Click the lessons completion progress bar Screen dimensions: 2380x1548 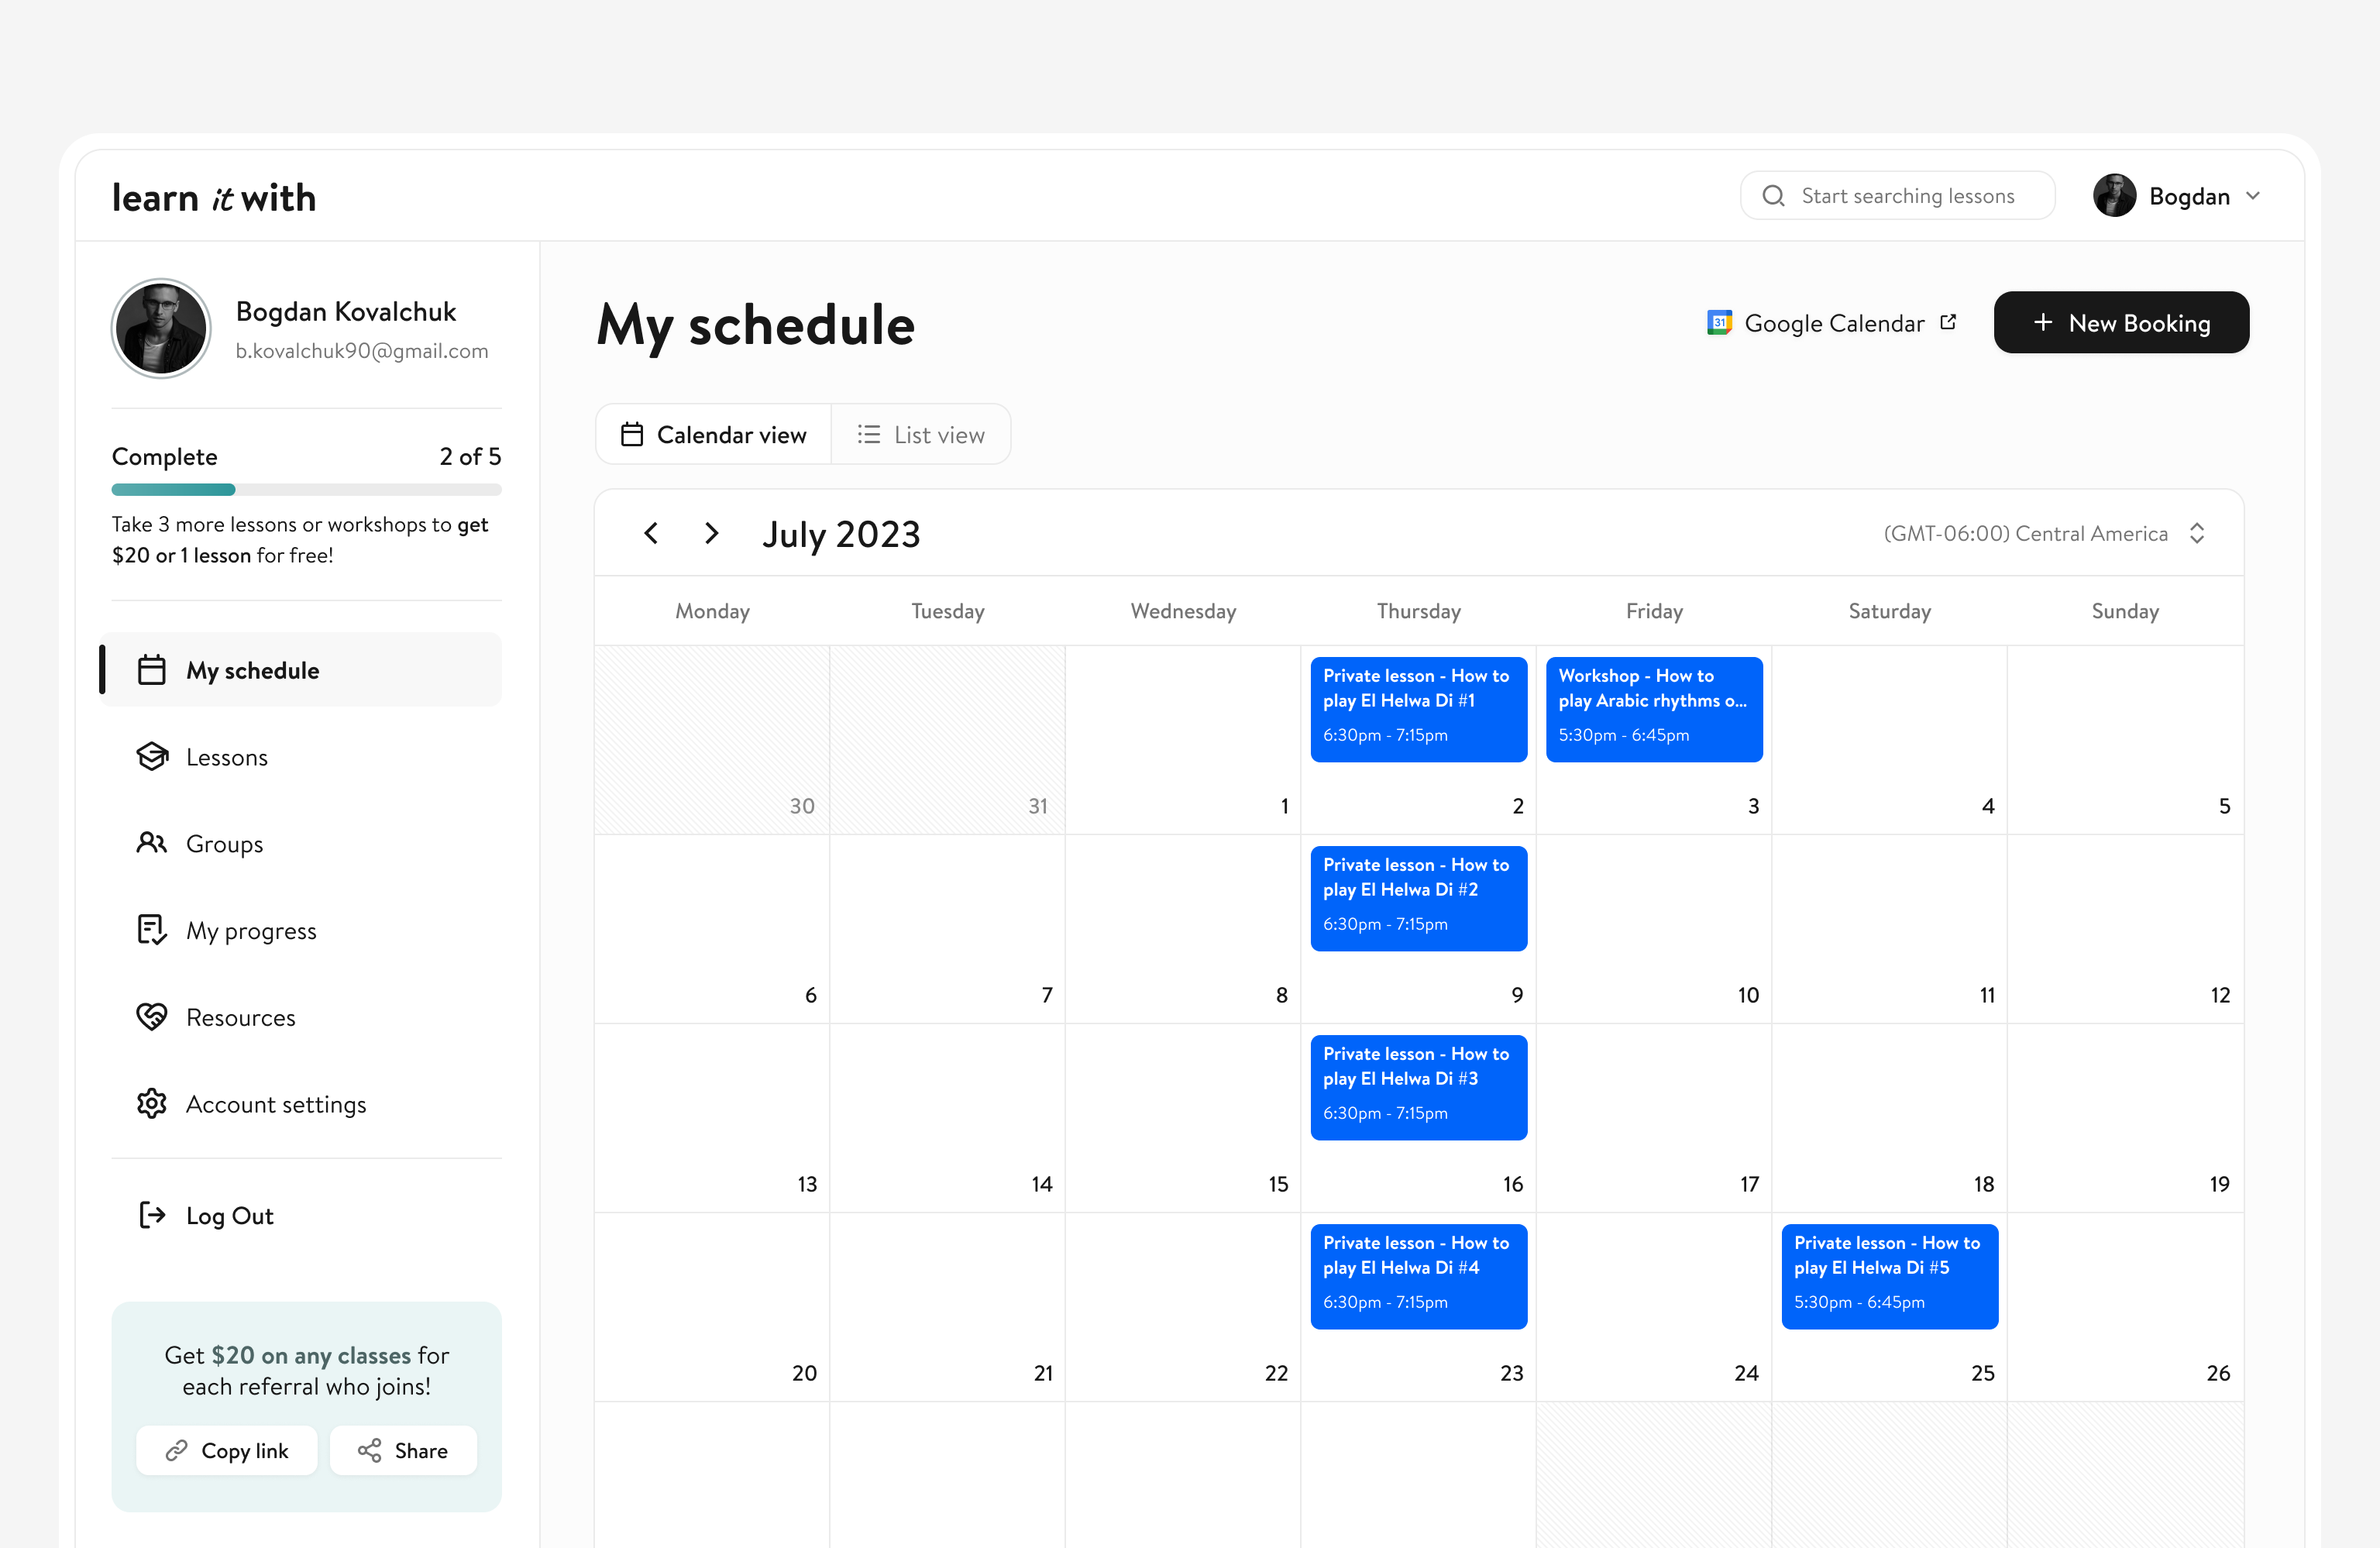306,490
